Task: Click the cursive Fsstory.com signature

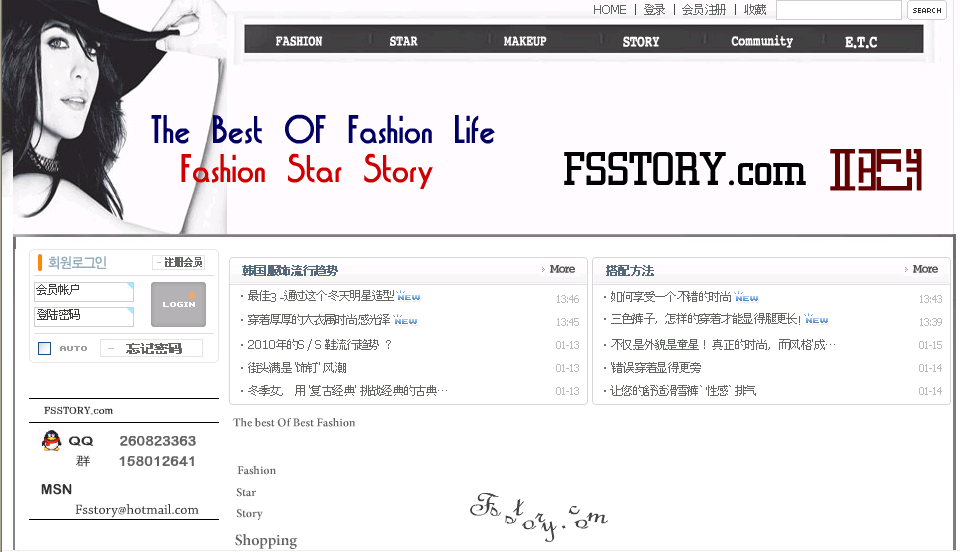Action: (x=539, y=515)
